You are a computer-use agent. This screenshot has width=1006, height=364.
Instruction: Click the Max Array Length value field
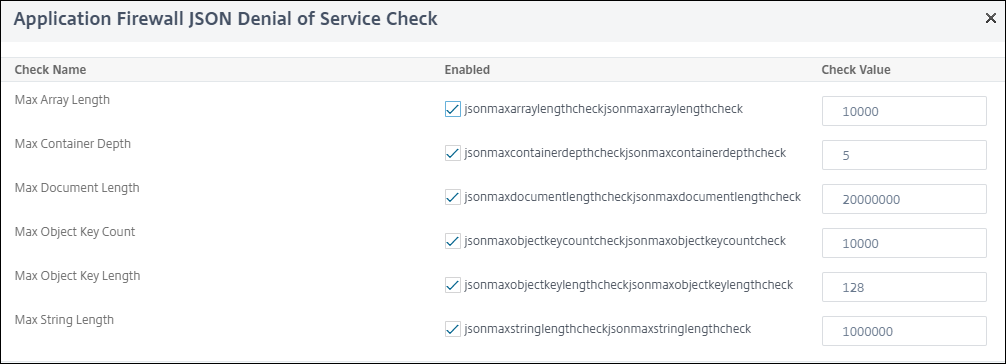point(904,112)
